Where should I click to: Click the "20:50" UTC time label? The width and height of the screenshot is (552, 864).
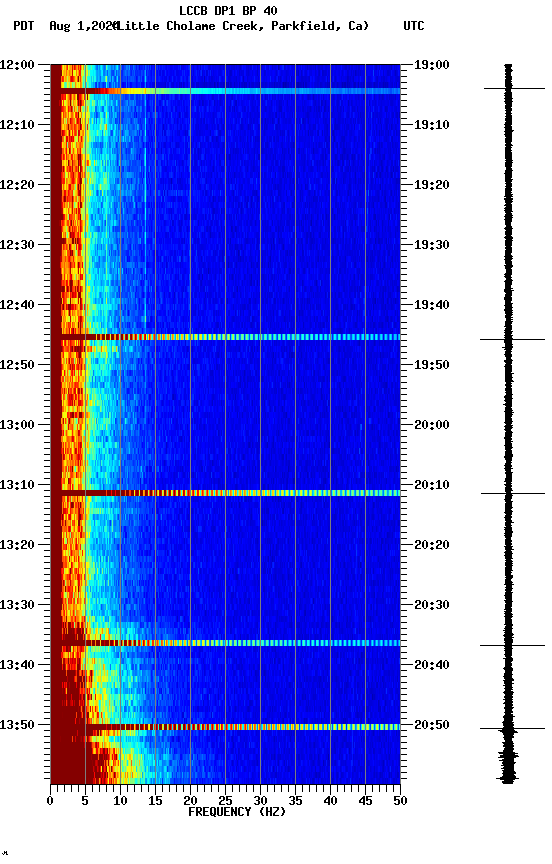point(432,725)
